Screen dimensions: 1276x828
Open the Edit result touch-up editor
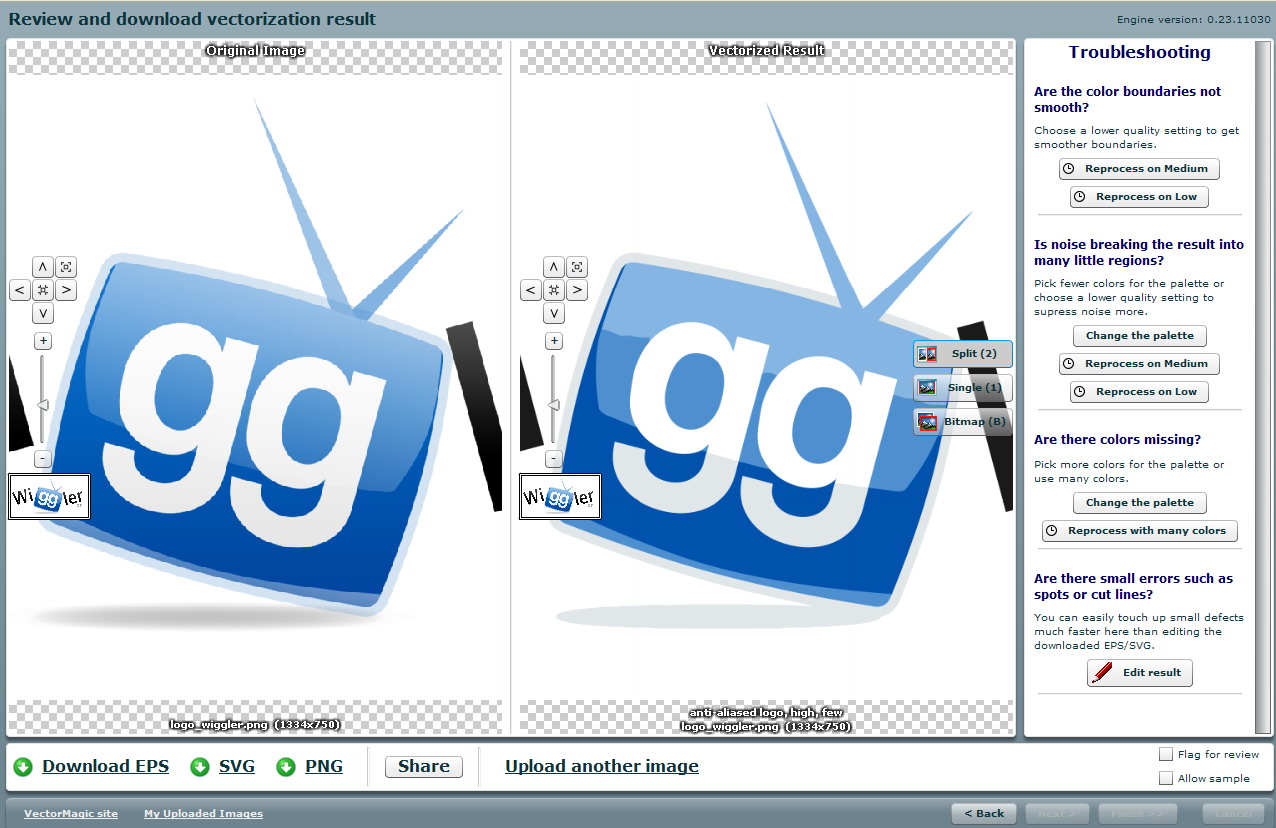tap(1140, 673)
